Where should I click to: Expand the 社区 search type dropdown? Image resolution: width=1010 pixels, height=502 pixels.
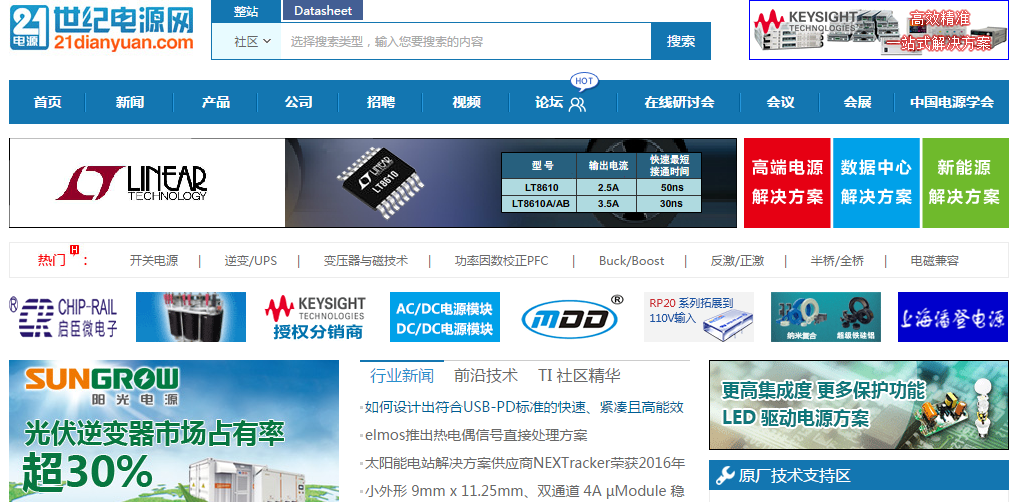[x=252, y=41]
